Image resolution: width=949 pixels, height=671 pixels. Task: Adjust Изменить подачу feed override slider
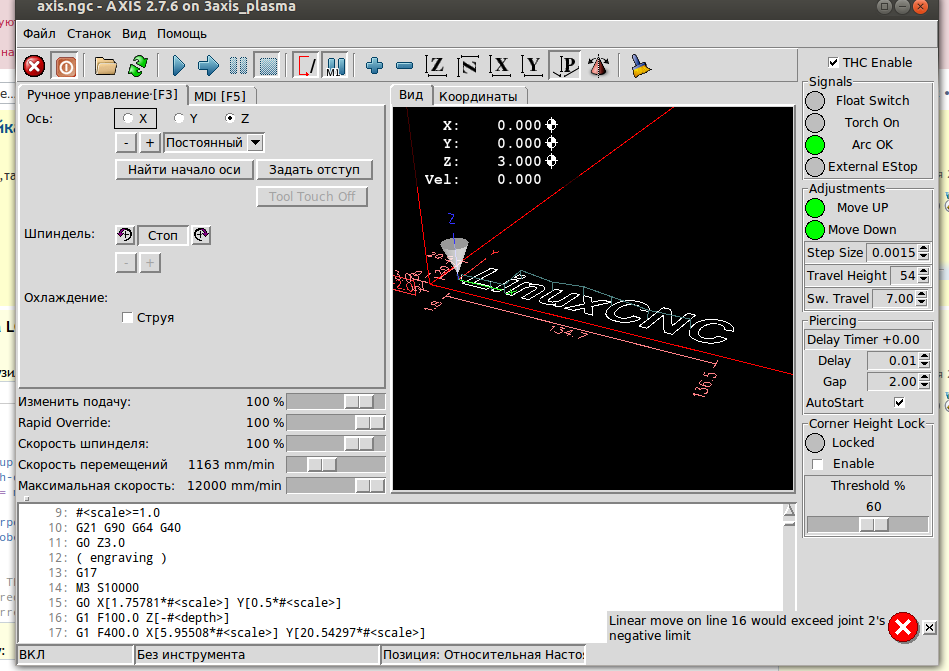pos(336,402)
